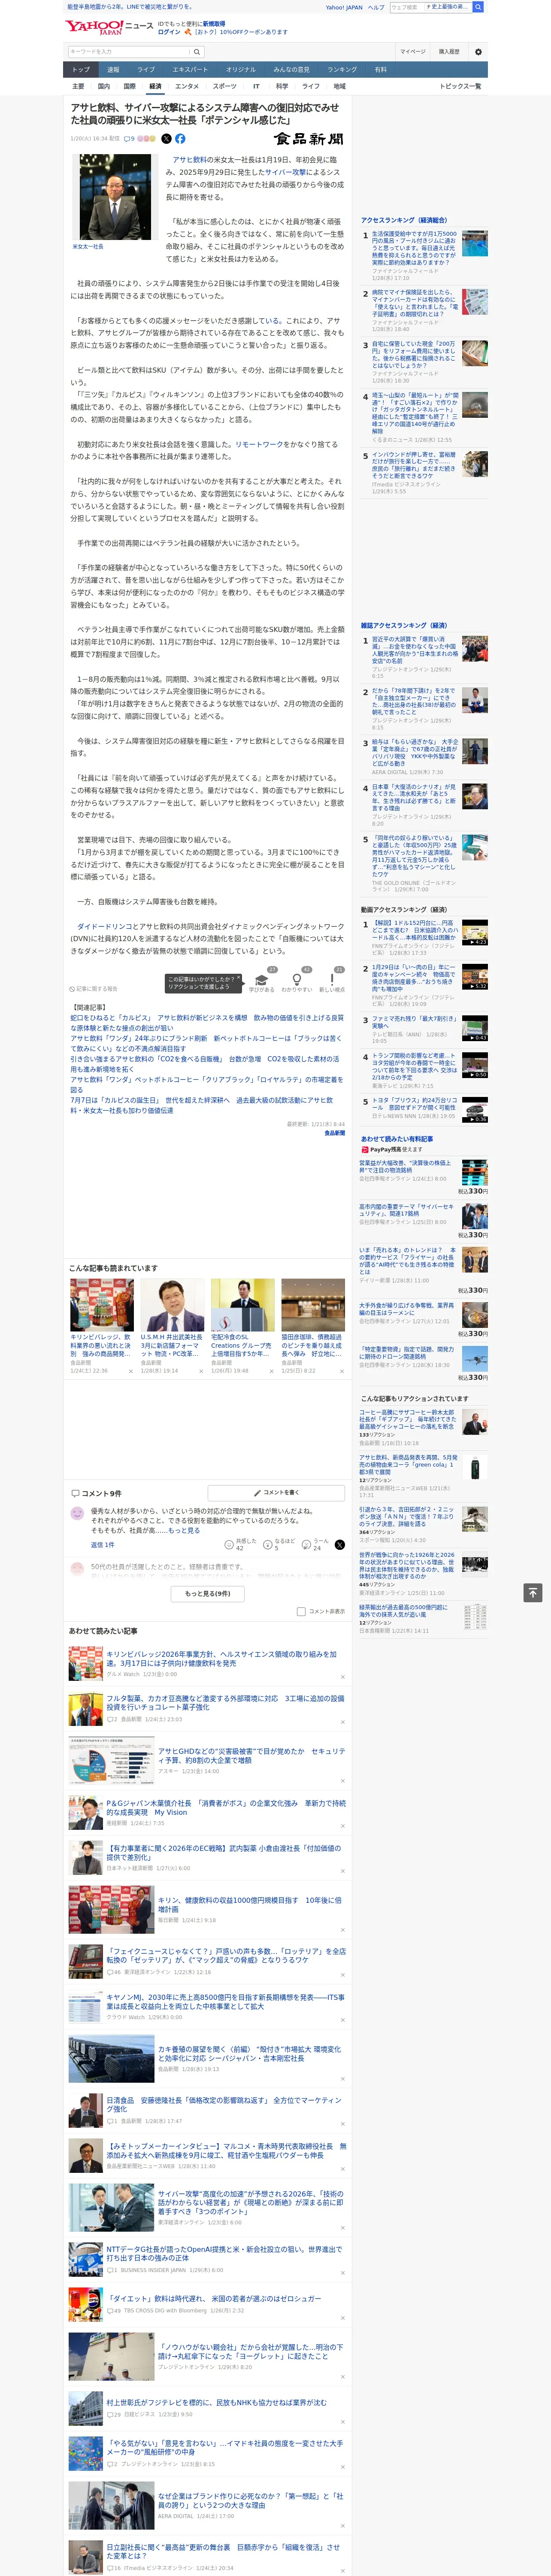
Task: Open settings via the gear icon
Action: pyautogui.click(x=478, y=52)
